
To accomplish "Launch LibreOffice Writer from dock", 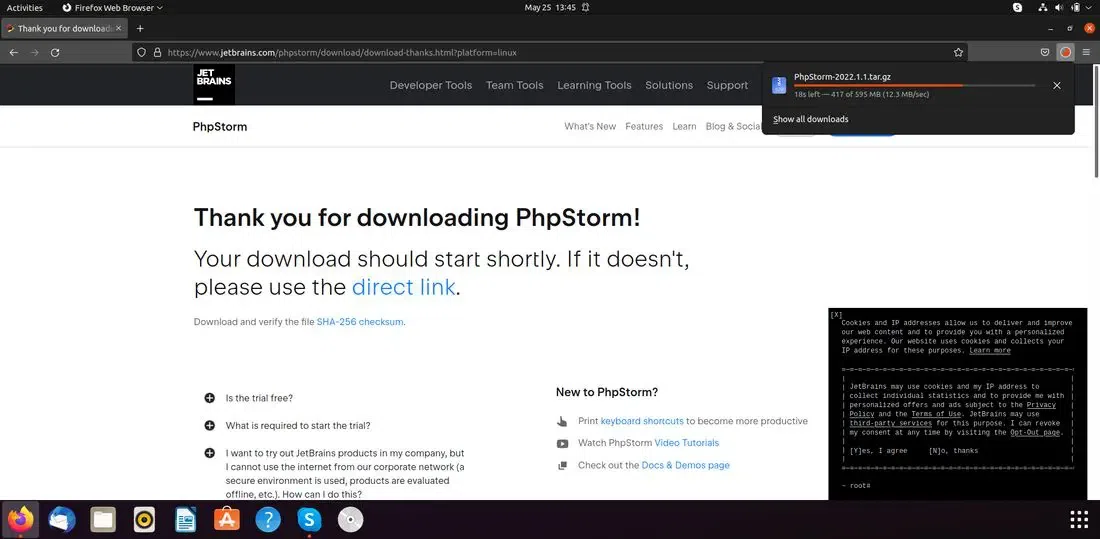I will point(185,520).
